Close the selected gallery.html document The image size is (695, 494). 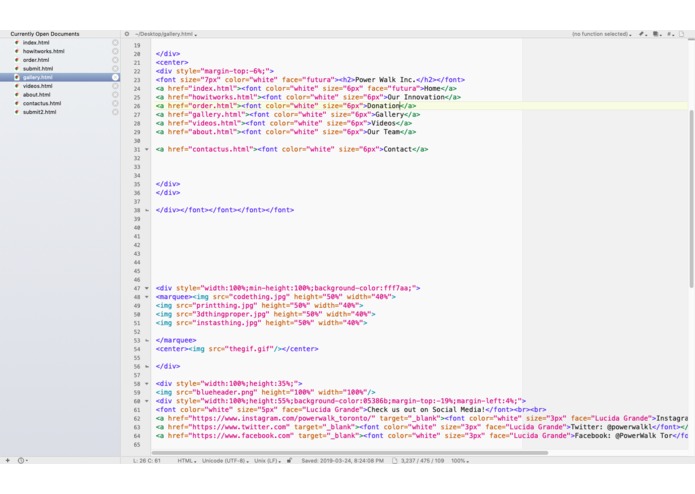(115, 77)
